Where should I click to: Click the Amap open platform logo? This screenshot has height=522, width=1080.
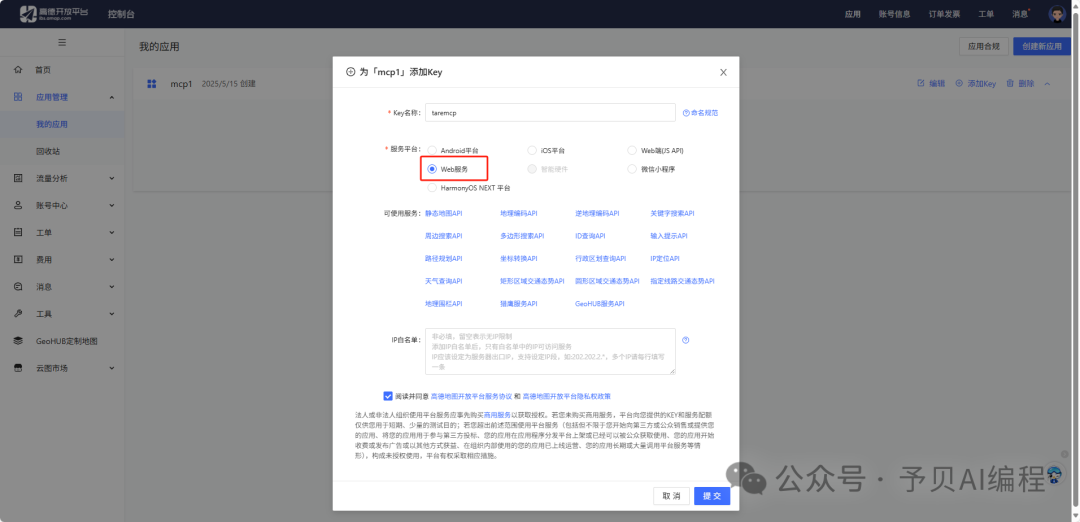[x=54, y=14]
